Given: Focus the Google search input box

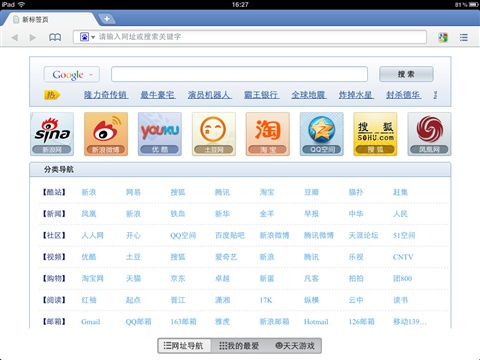Looking at the screenshot, I should (x=239, y=74).
